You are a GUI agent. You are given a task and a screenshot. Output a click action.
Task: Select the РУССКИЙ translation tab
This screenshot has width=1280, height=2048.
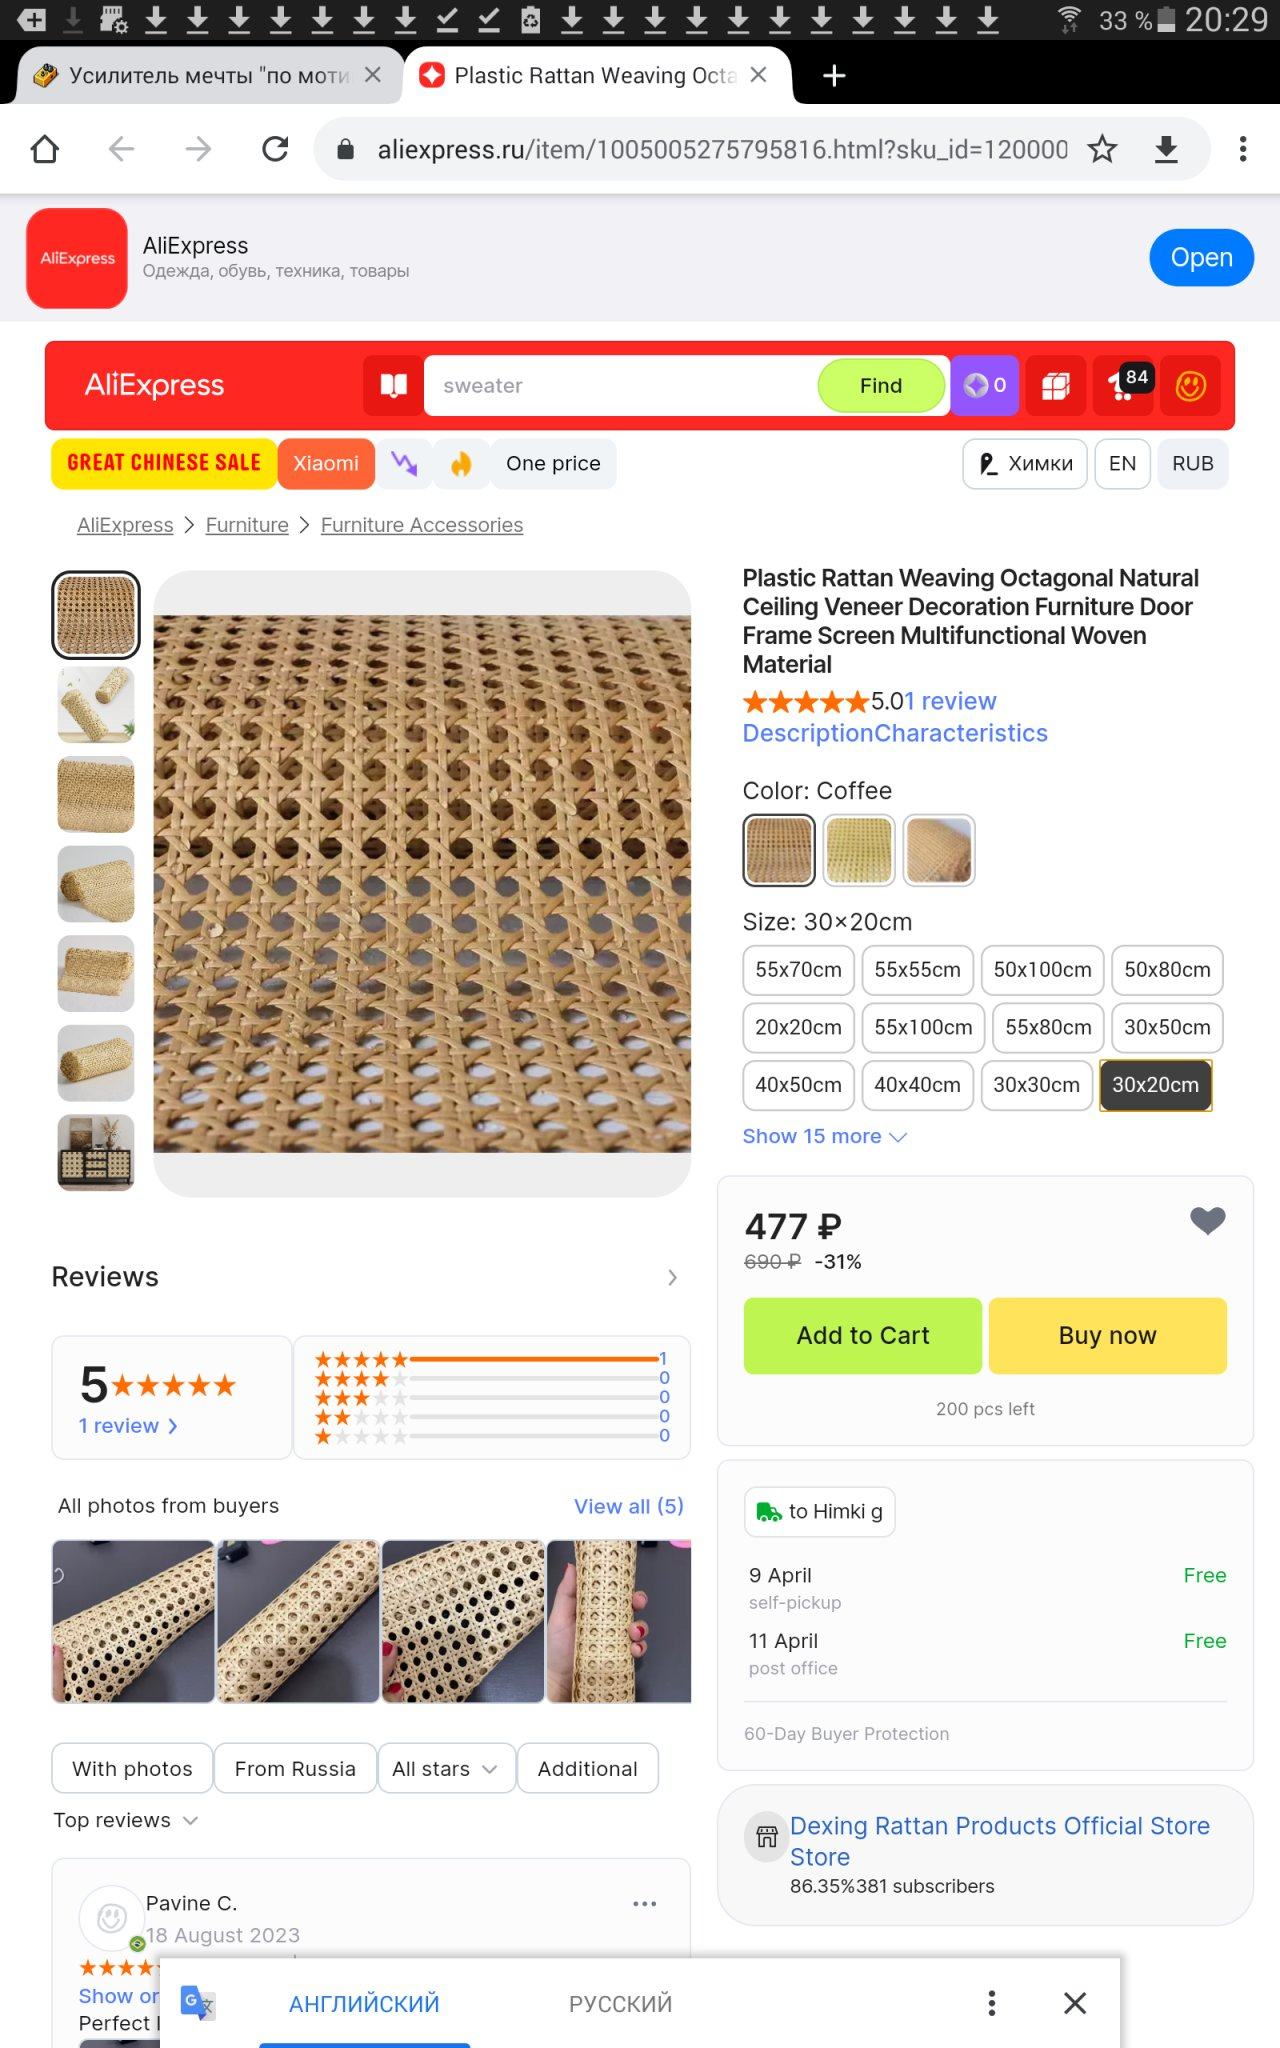(x=620, y=2004)
